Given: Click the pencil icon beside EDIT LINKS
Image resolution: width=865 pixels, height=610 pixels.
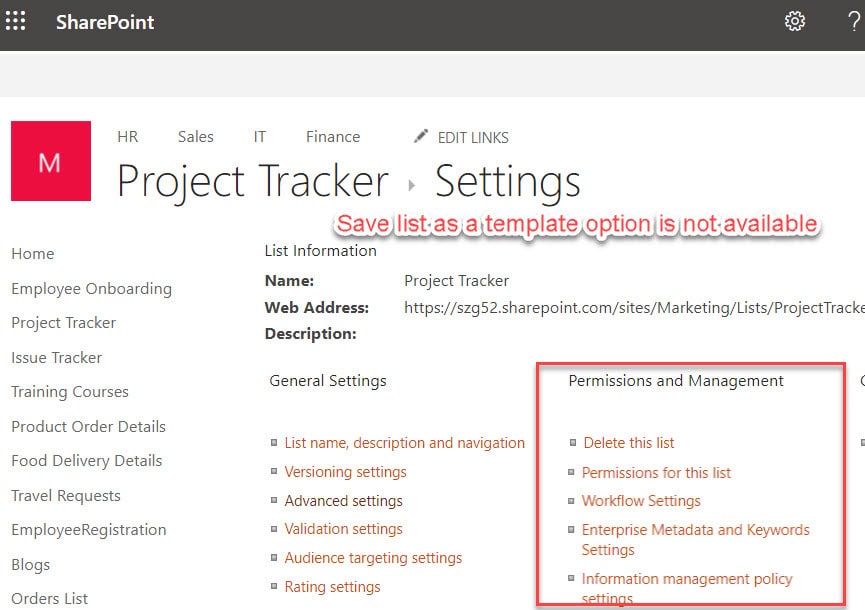Looking at the screenshot, I should tap(421, 136).
